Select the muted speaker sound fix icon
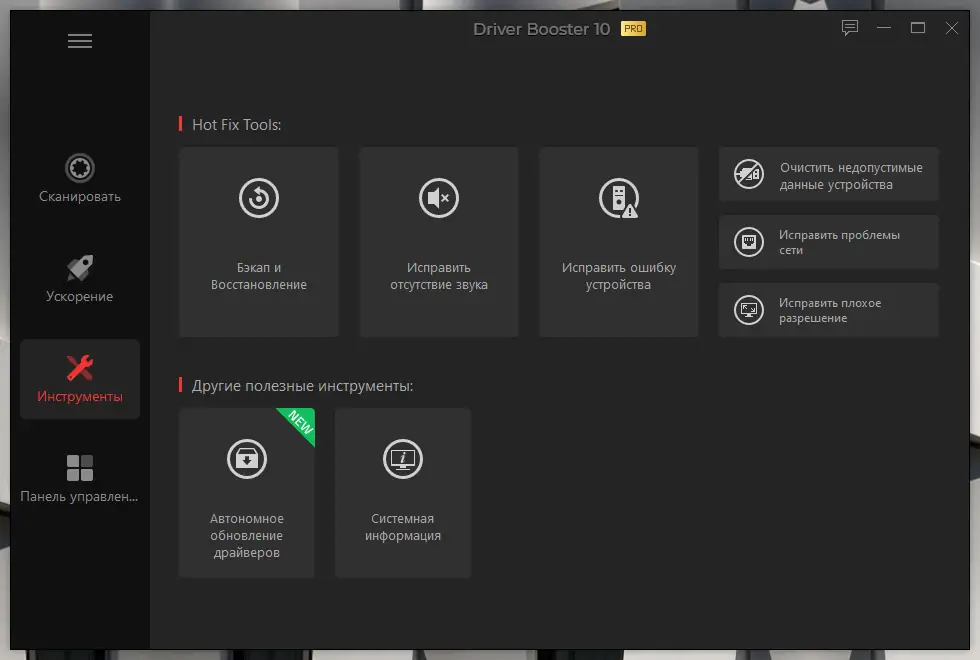 click(438, 198)
